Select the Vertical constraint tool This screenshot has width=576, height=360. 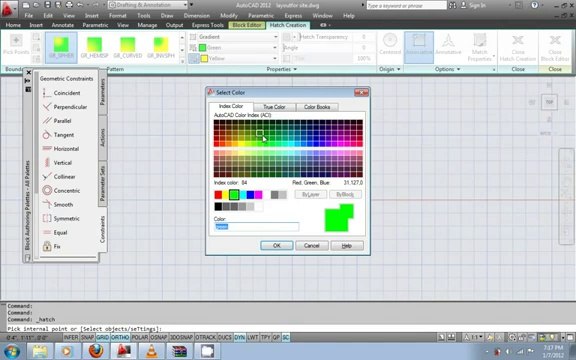tap(57, 163)
